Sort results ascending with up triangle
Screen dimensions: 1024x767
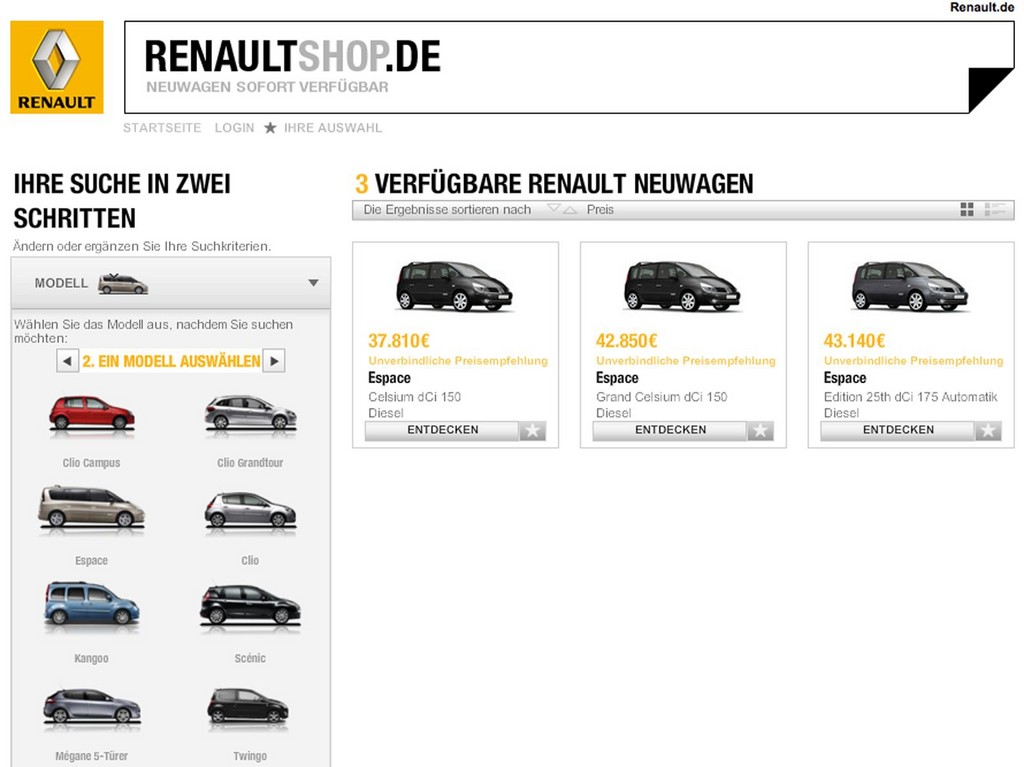point(570,210)
